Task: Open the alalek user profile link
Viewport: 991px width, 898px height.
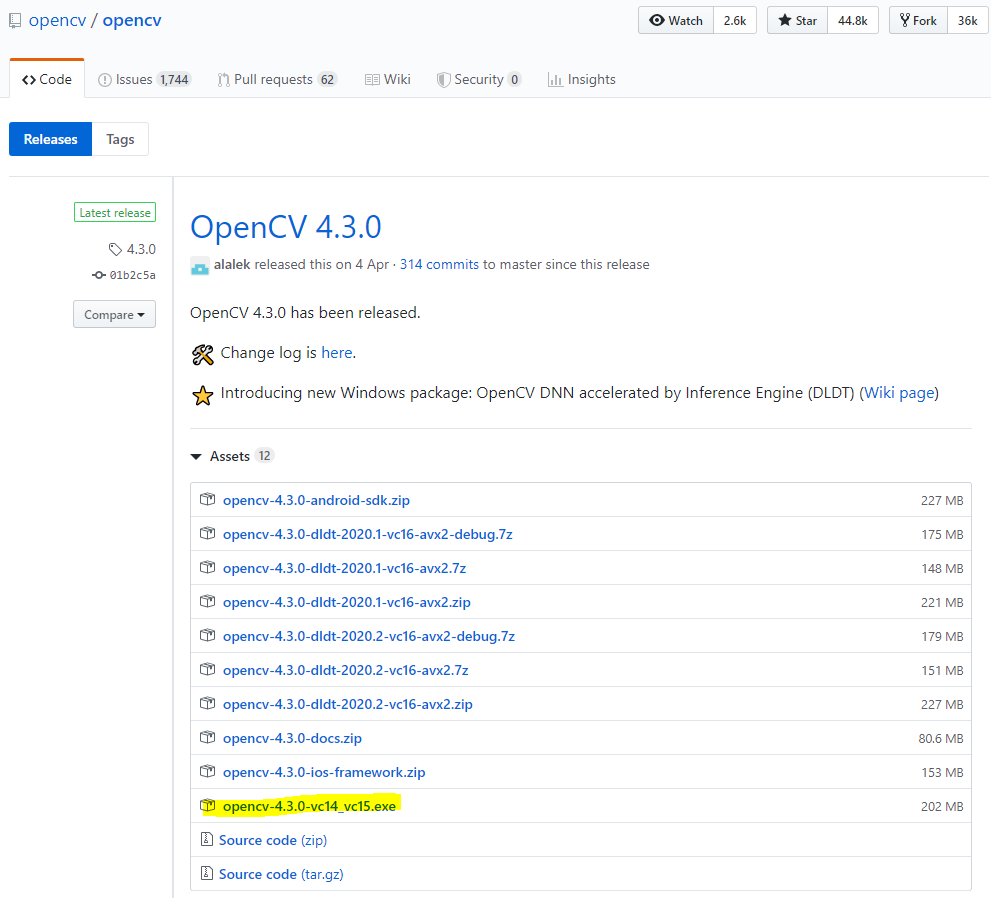Action: [232, 264]
